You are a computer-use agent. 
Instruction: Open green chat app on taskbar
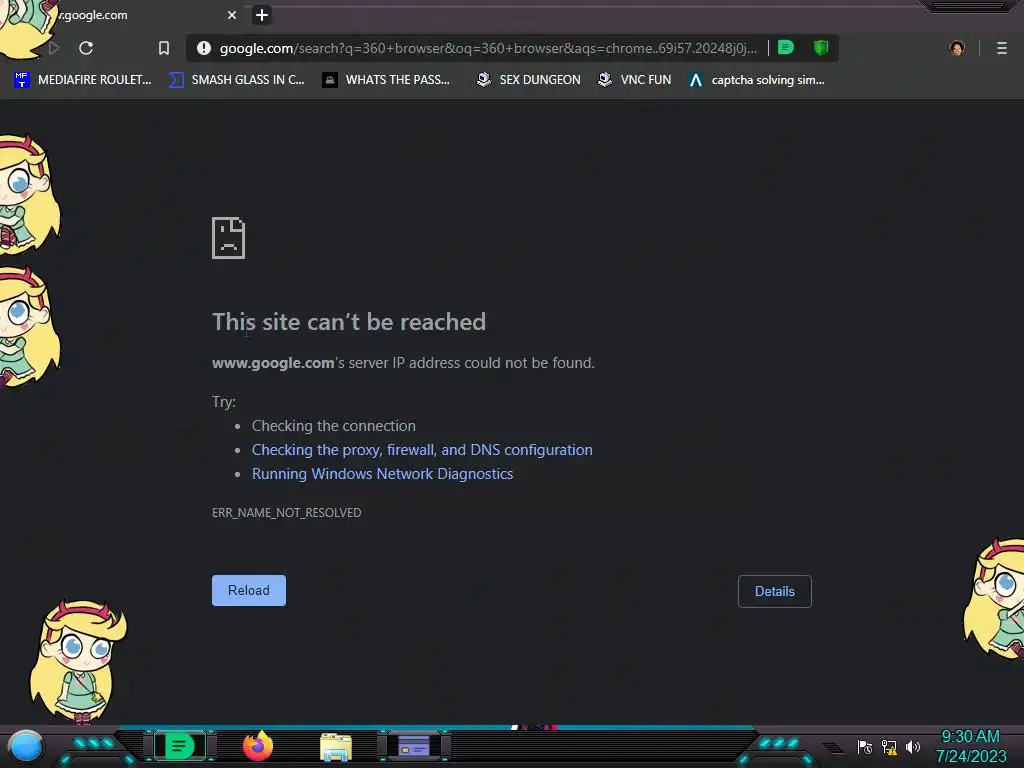pyautogui.click(x=180, y=746)
